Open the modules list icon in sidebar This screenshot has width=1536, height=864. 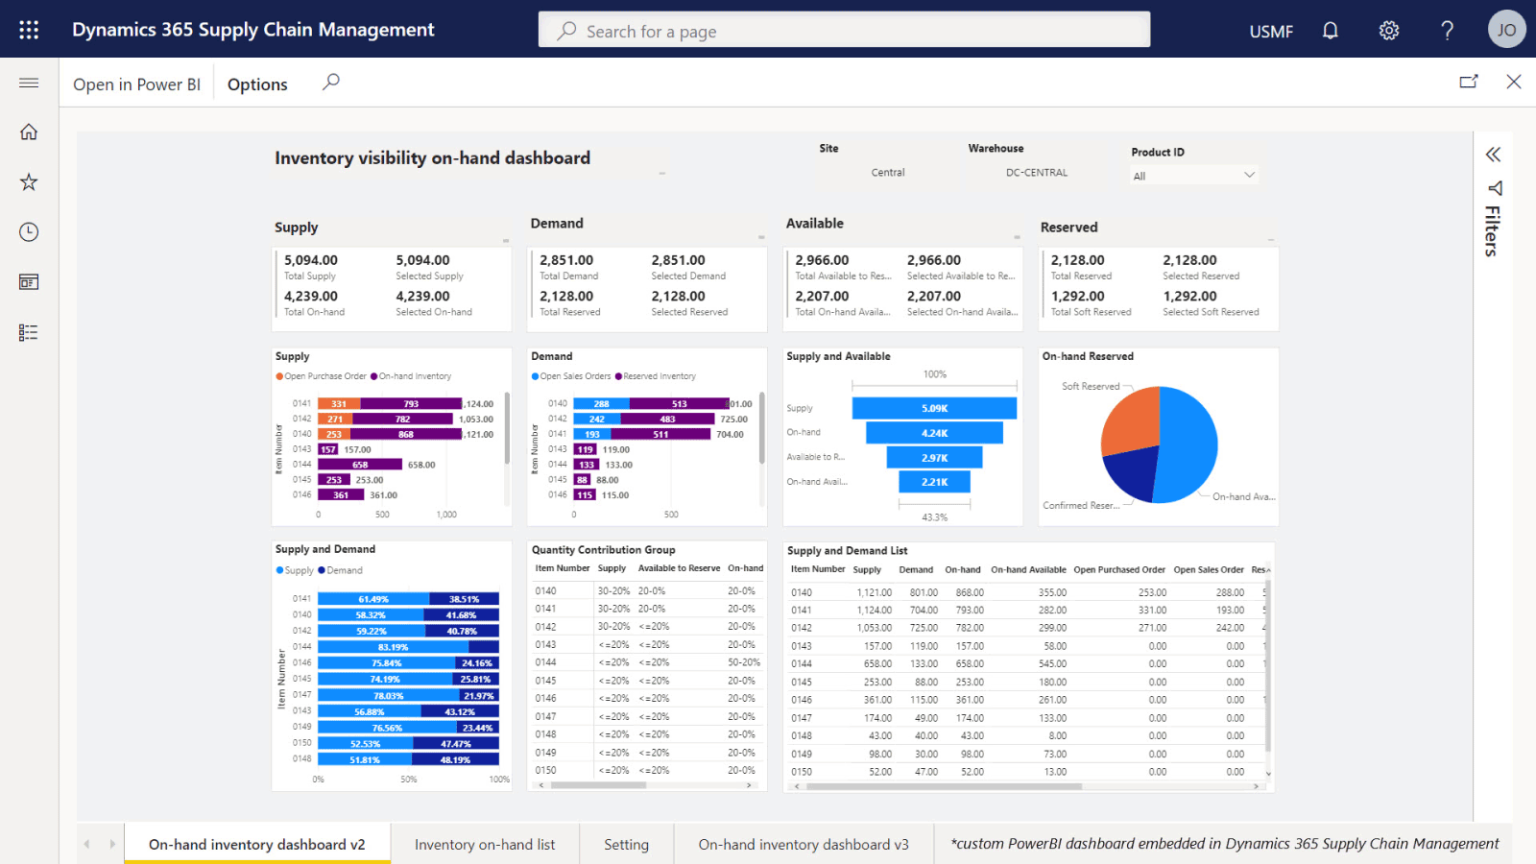pyautogui.click(x=28, y=331)
